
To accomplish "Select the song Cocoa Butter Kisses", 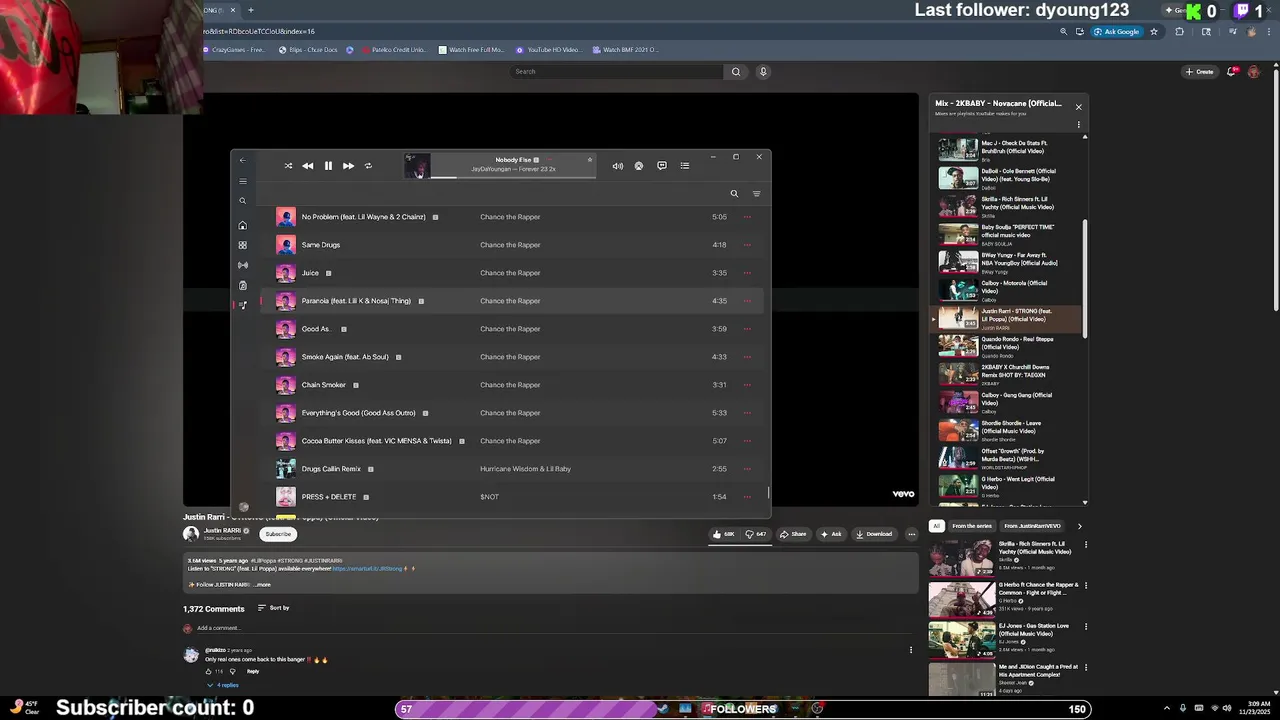I will pos(512,441).
